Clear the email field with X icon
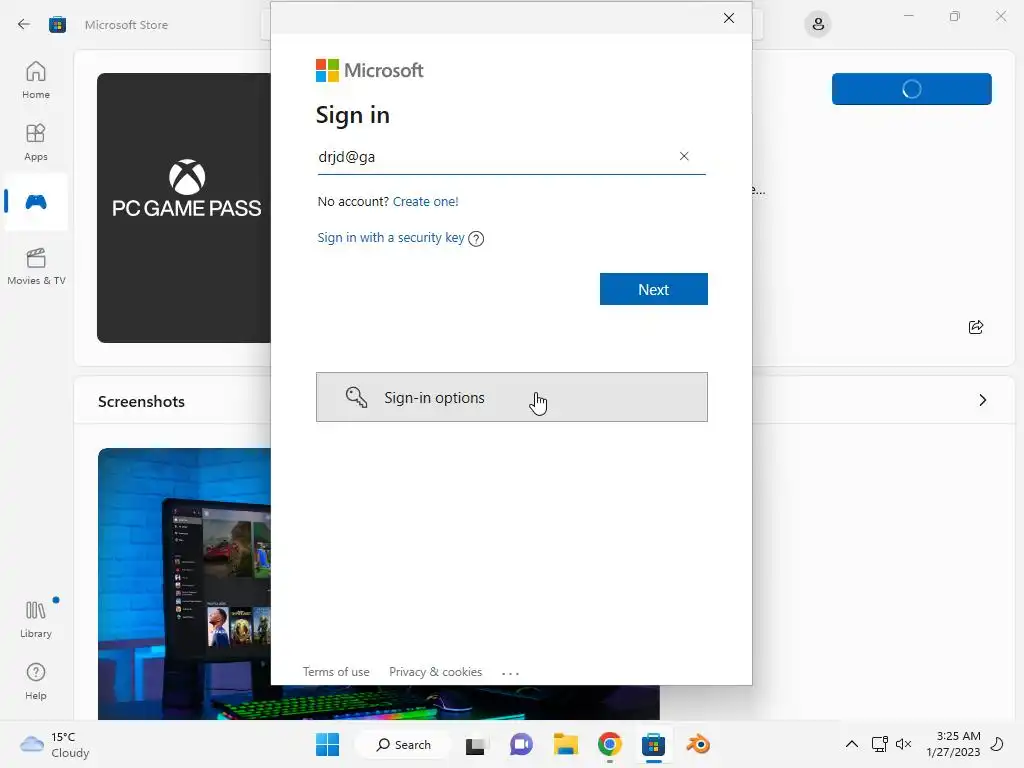This screenshot has width=1024, height=768. (684, 156)
